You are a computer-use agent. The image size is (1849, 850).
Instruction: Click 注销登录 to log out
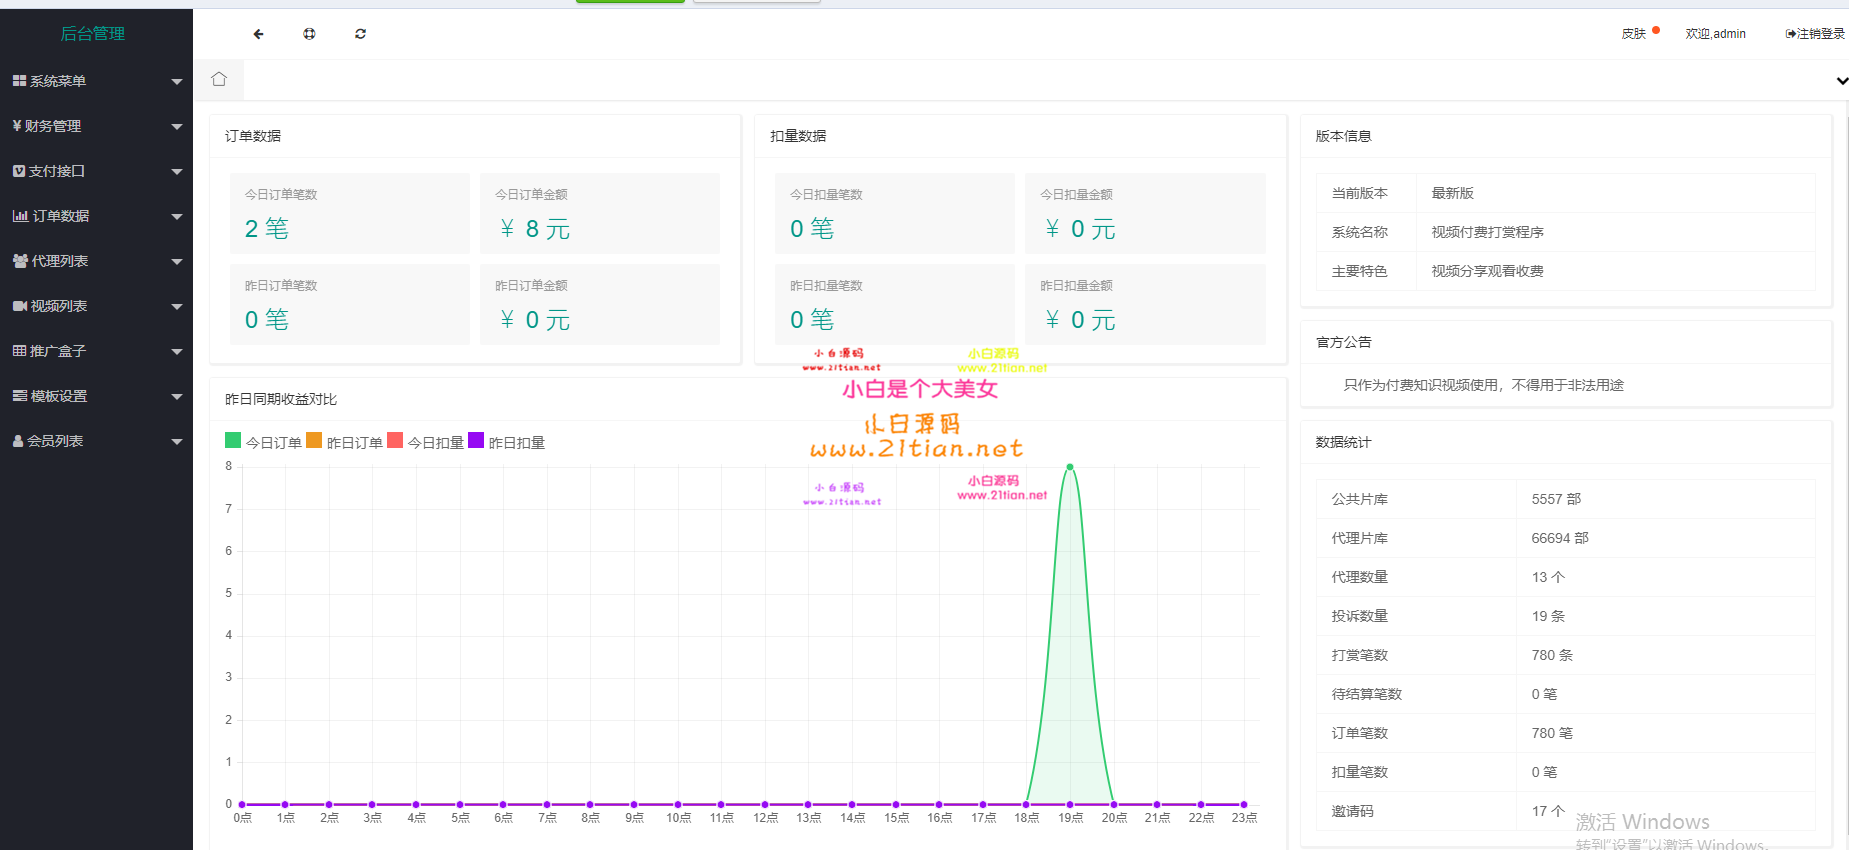point(1815,34)
